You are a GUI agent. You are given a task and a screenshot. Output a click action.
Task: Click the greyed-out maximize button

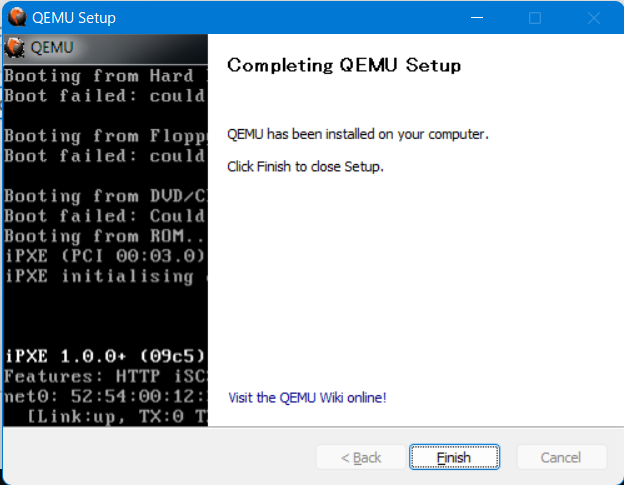pos(535,18)
